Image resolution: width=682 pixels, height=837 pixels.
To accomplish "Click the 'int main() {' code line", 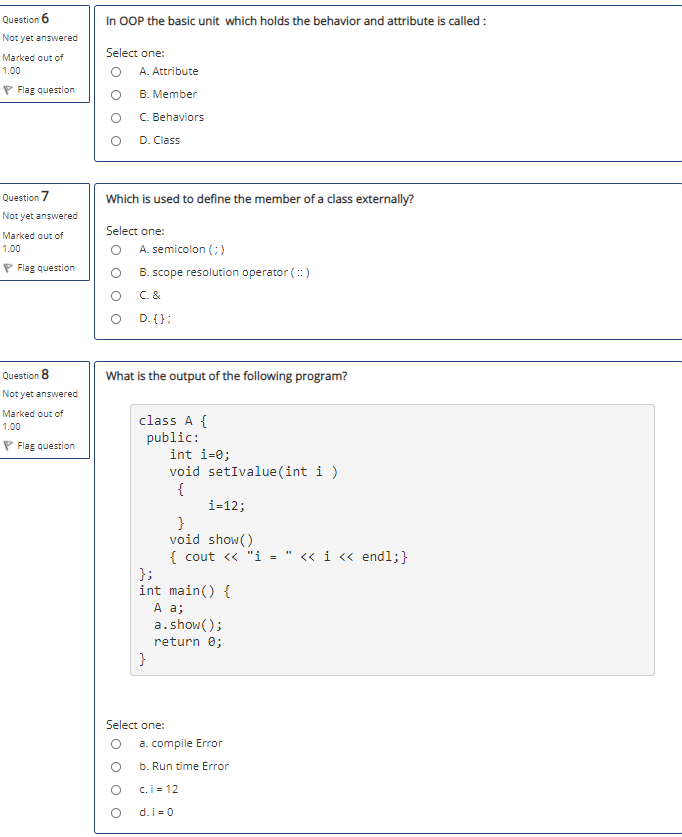I will pyautogui.click(x=185, y=590).
